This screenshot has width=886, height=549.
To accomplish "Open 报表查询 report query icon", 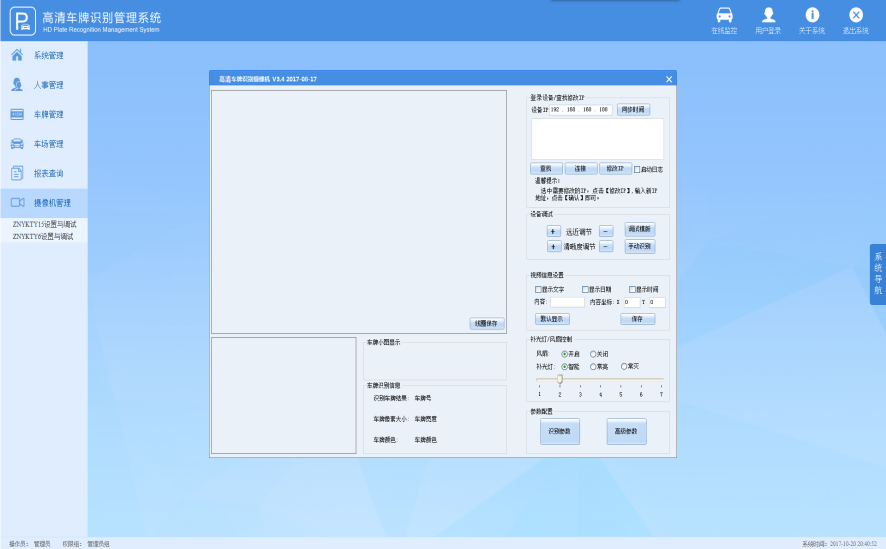I will 17,173.
